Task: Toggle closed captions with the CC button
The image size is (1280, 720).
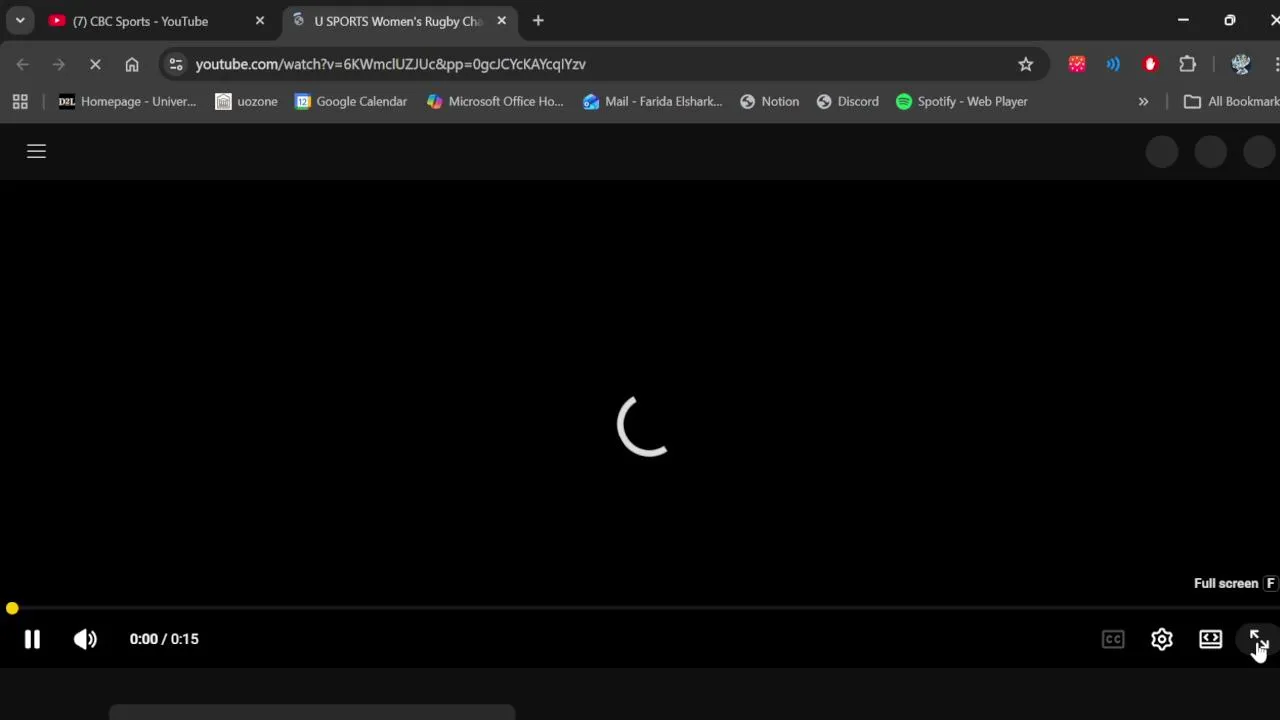Action: click(x=1113, y=639)
